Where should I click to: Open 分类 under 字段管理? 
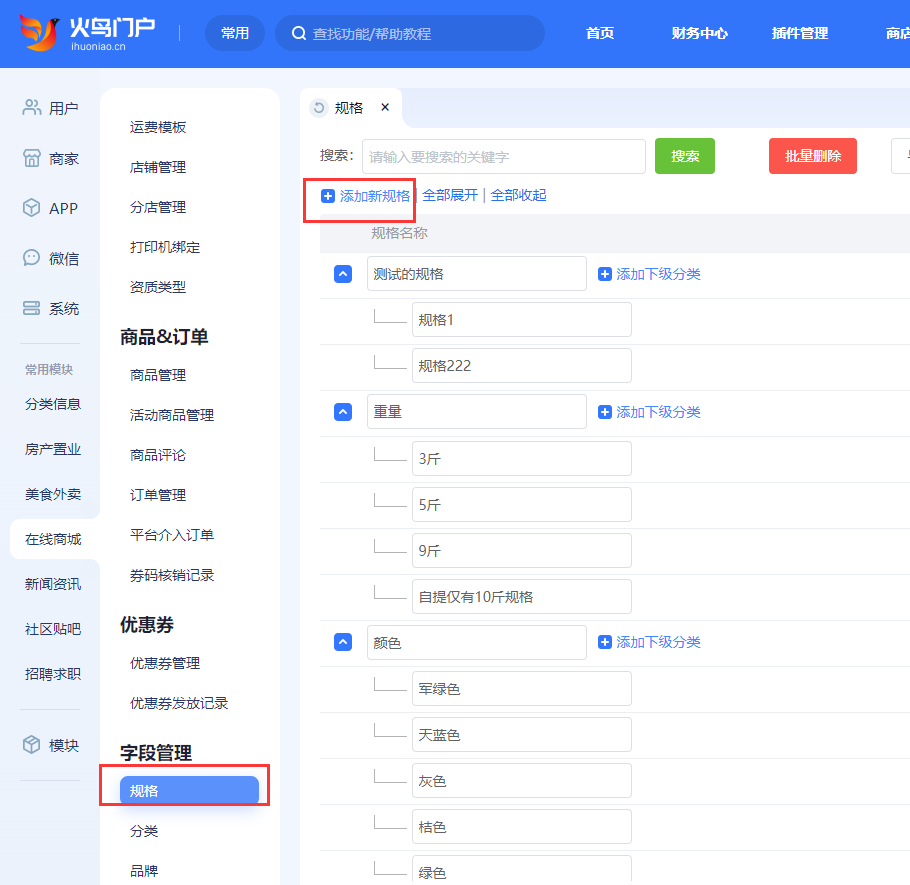[x=144, y=831]
